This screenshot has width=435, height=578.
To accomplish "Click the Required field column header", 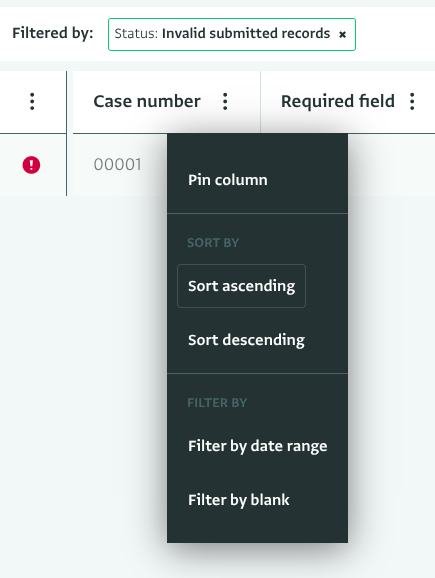I will pos(338,101).
